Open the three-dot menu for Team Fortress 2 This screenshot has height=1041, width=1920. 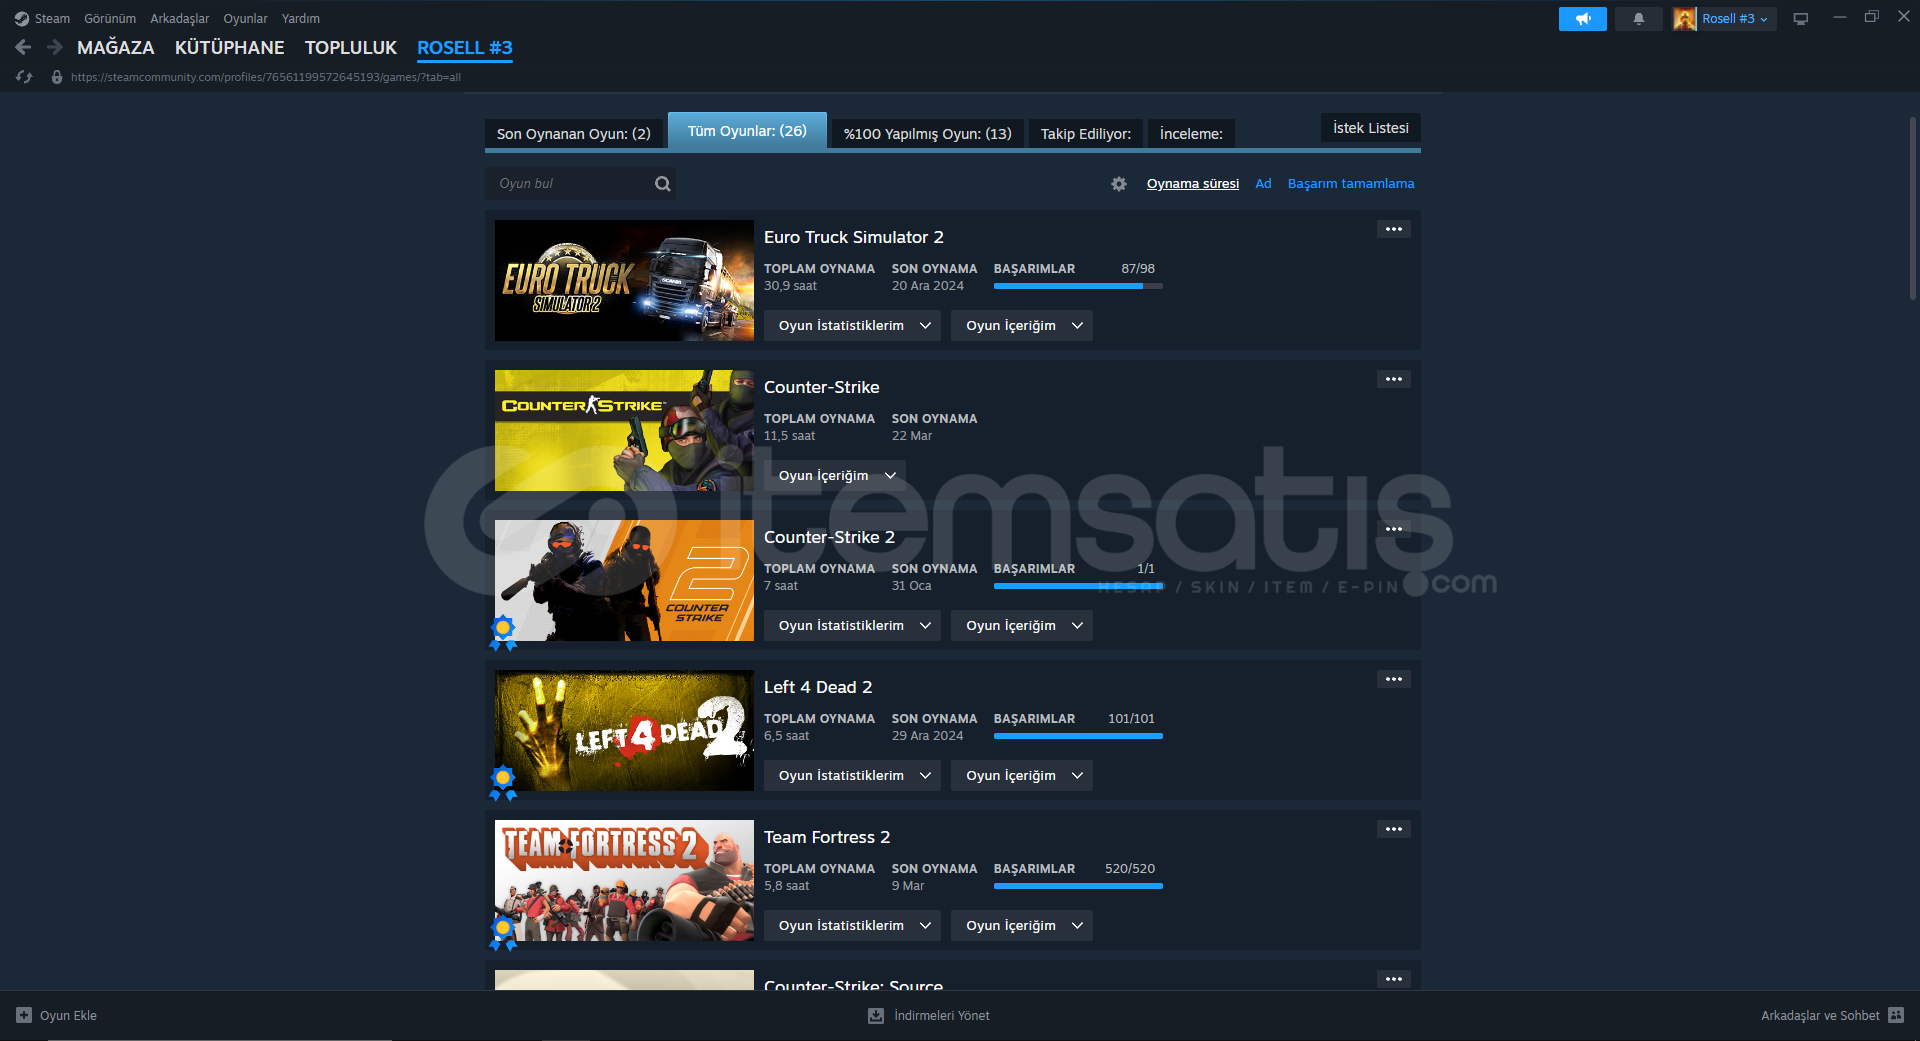click(x=1394, y=829)
